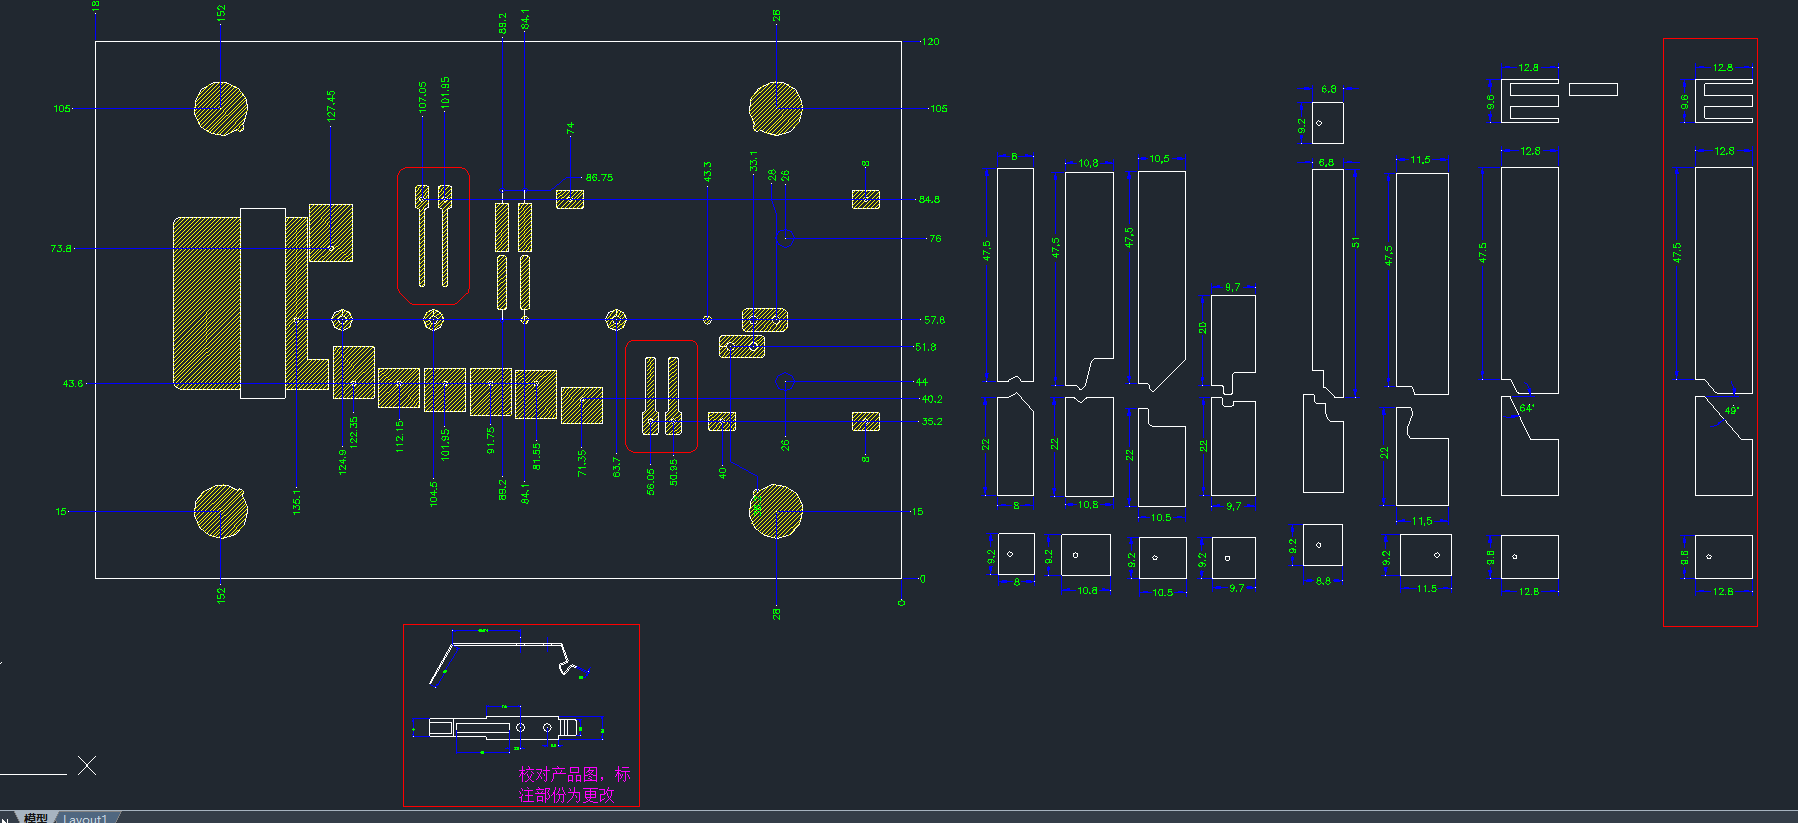The width and height of the screenshot is (1798, 823).
Task: Select the 43.6 dimension on the left
Action: [73, 383]
